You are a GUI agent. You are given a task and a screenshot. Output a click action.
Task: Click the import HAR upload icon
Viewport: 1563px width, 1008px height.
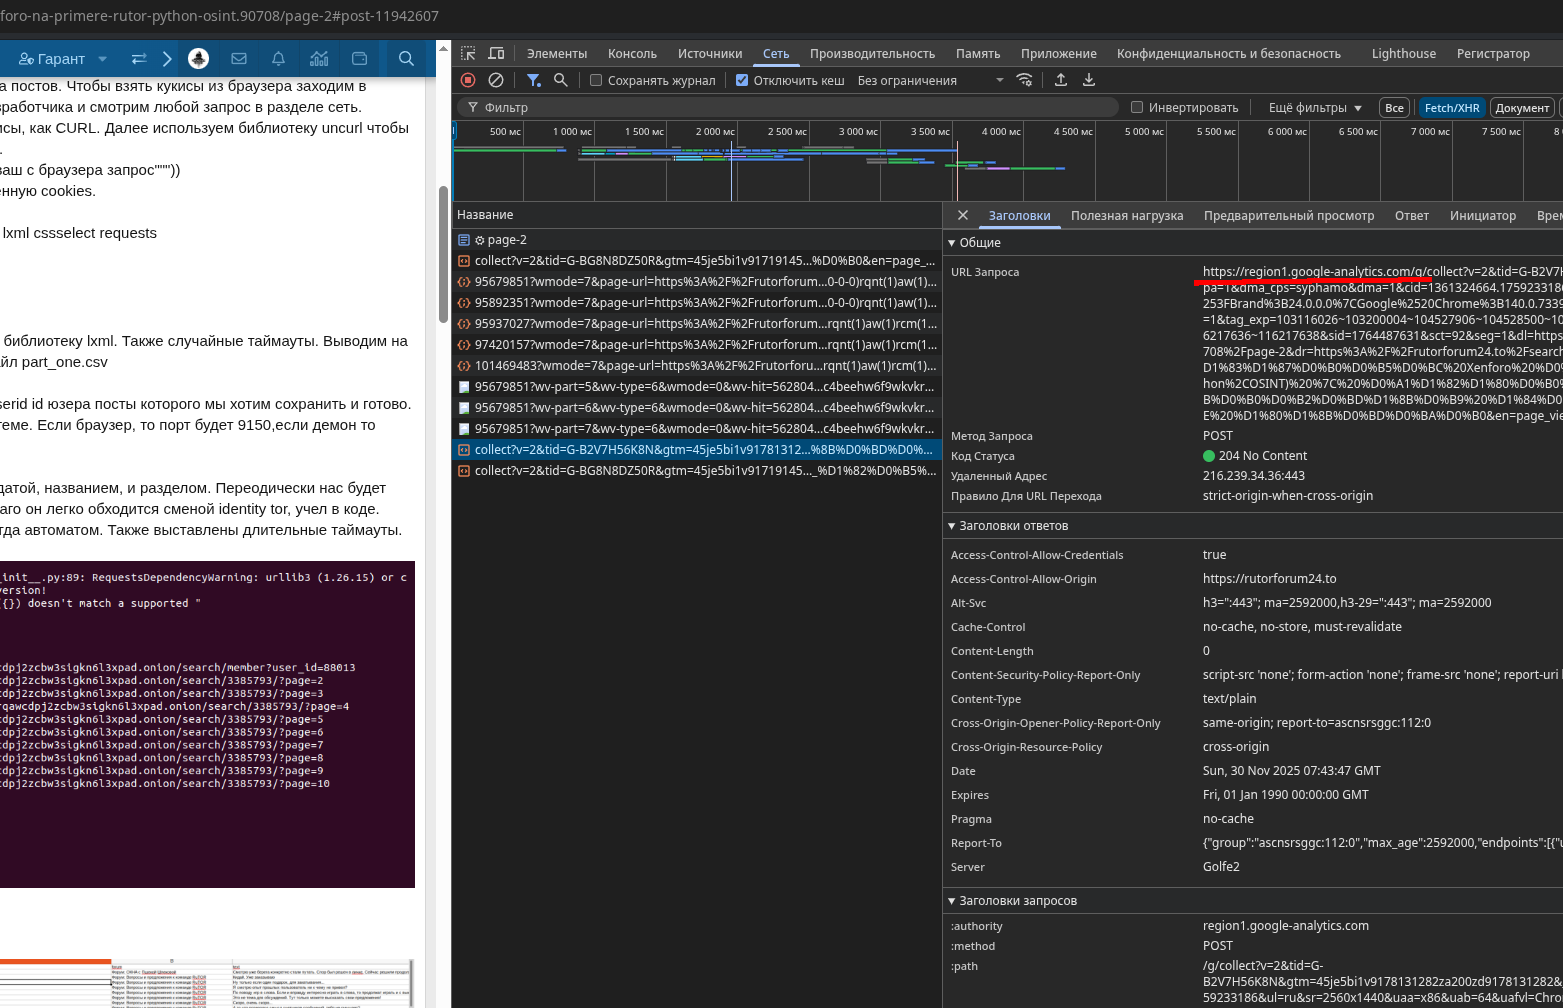click(x=1061, y=80)
